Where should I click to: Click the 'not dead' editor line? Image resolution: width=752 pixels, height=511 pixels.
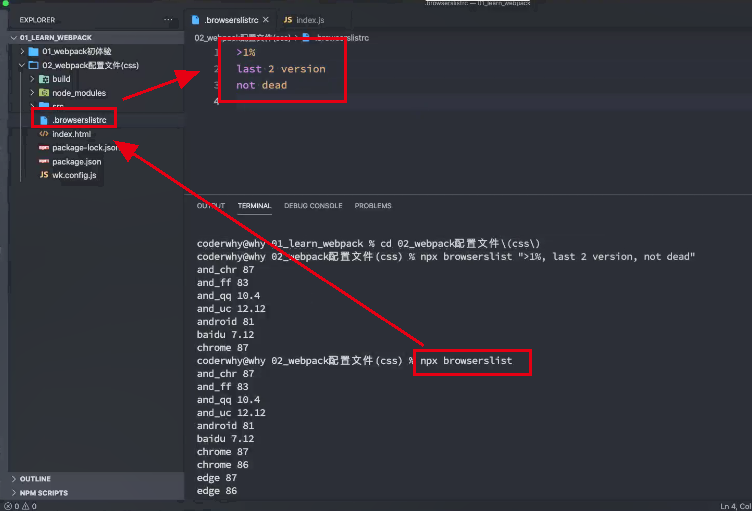pos(261,85)
